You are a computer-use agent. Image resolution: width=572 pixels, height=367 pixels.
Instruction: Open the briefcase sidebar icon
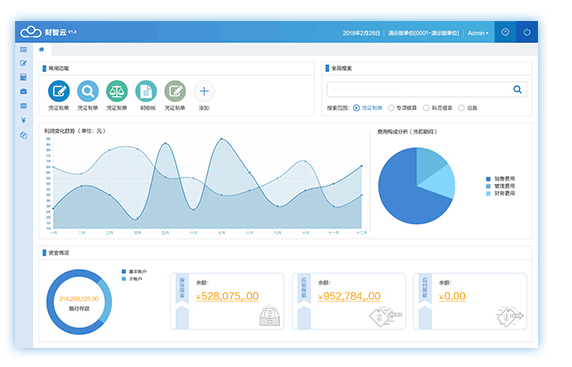24,91
